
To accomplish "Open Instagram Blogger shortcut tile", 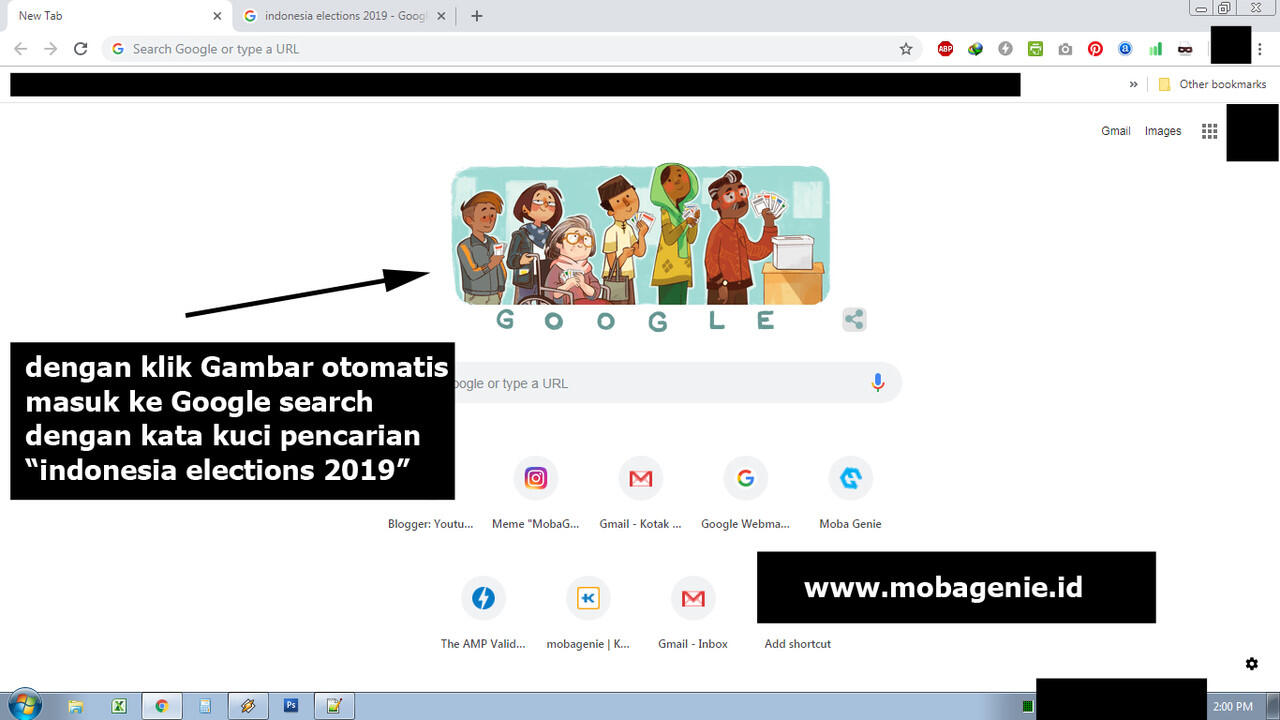I will point(536,478).
